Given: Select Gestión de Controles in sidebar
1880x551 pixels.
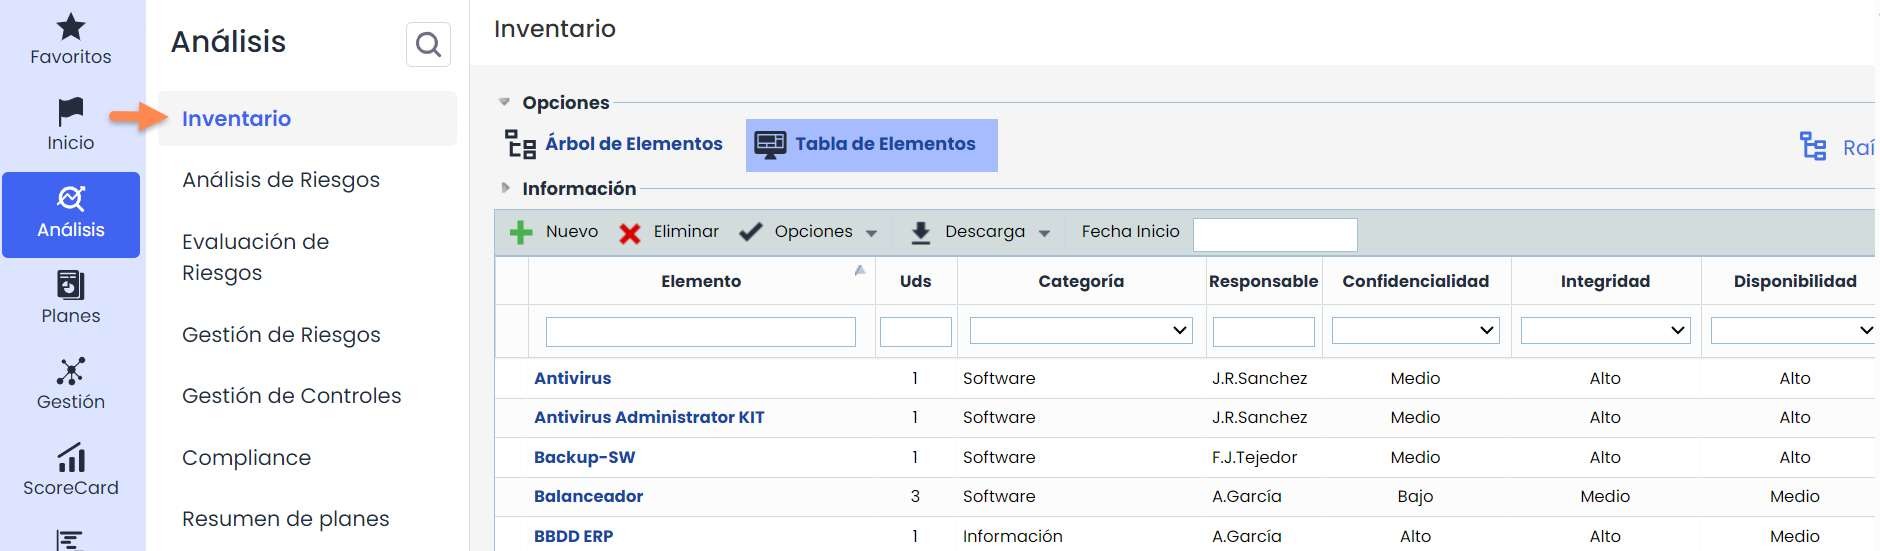Looking at the screenshot, I should (291, 396).
